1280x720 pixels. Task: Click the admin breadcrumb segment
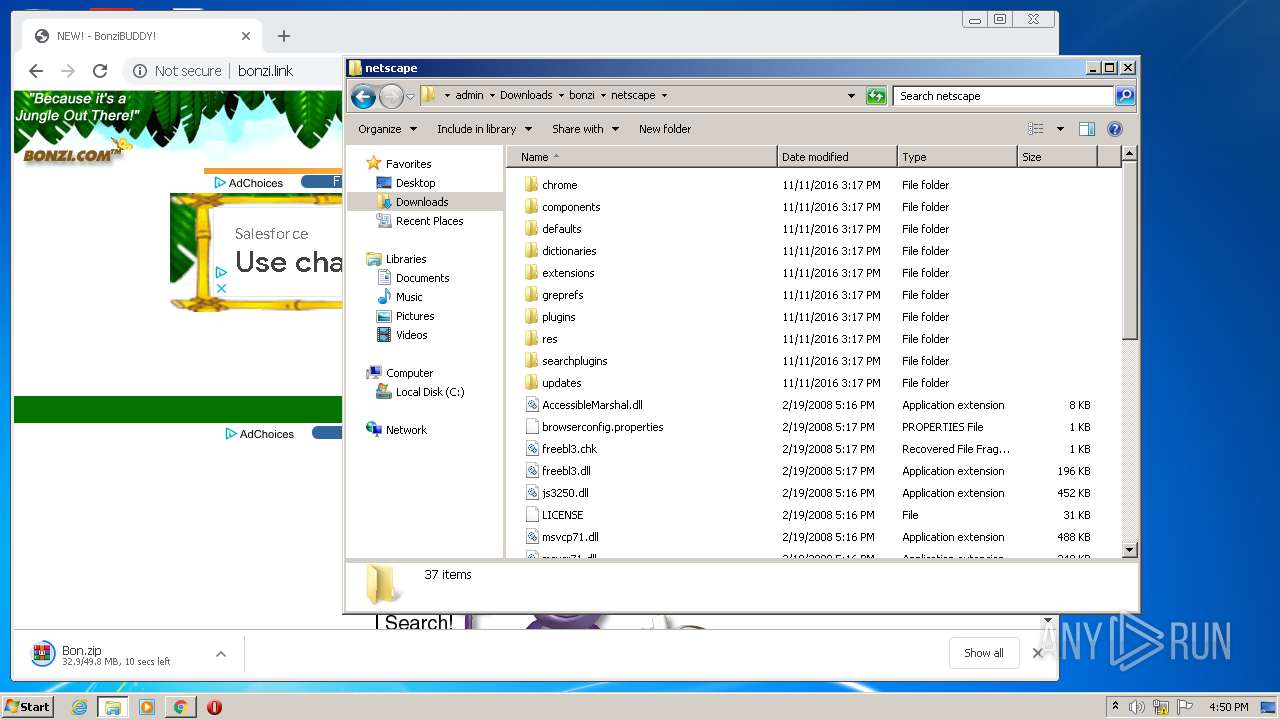[469, 96]
